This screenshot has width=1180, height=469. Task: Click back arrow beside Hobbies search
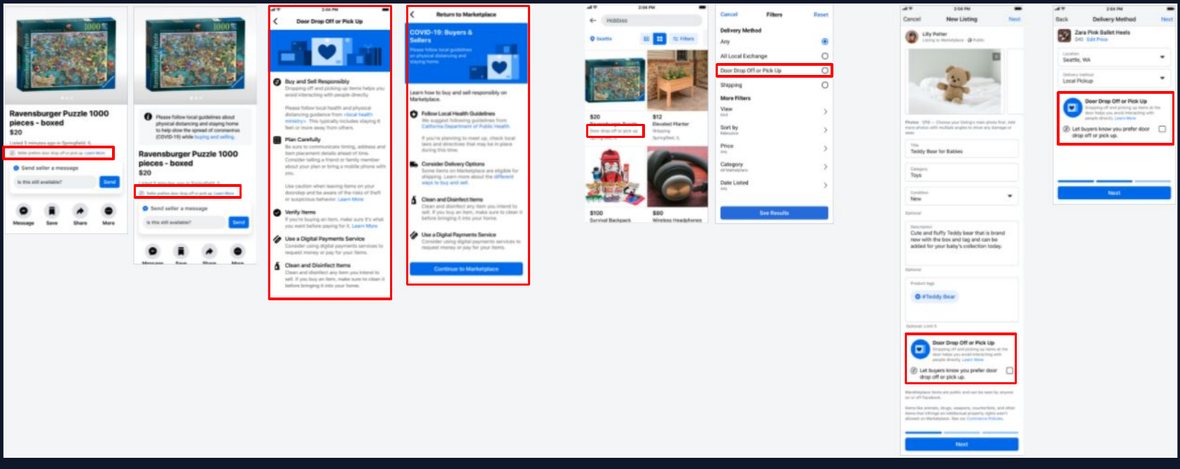[593, 20]
